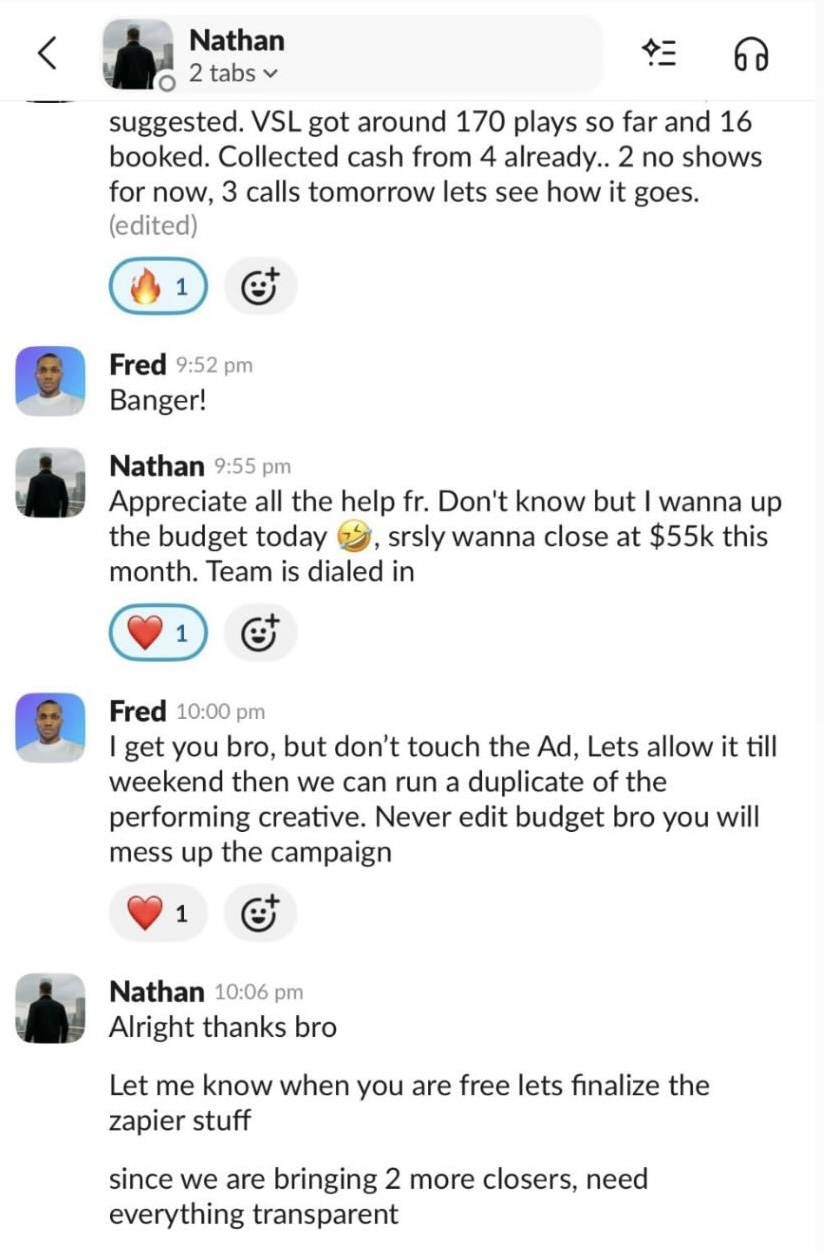Tap Fred's timestamp reading 10:00 pm
The width and height of the screenshot is (824, 1251).
[221, 710]
